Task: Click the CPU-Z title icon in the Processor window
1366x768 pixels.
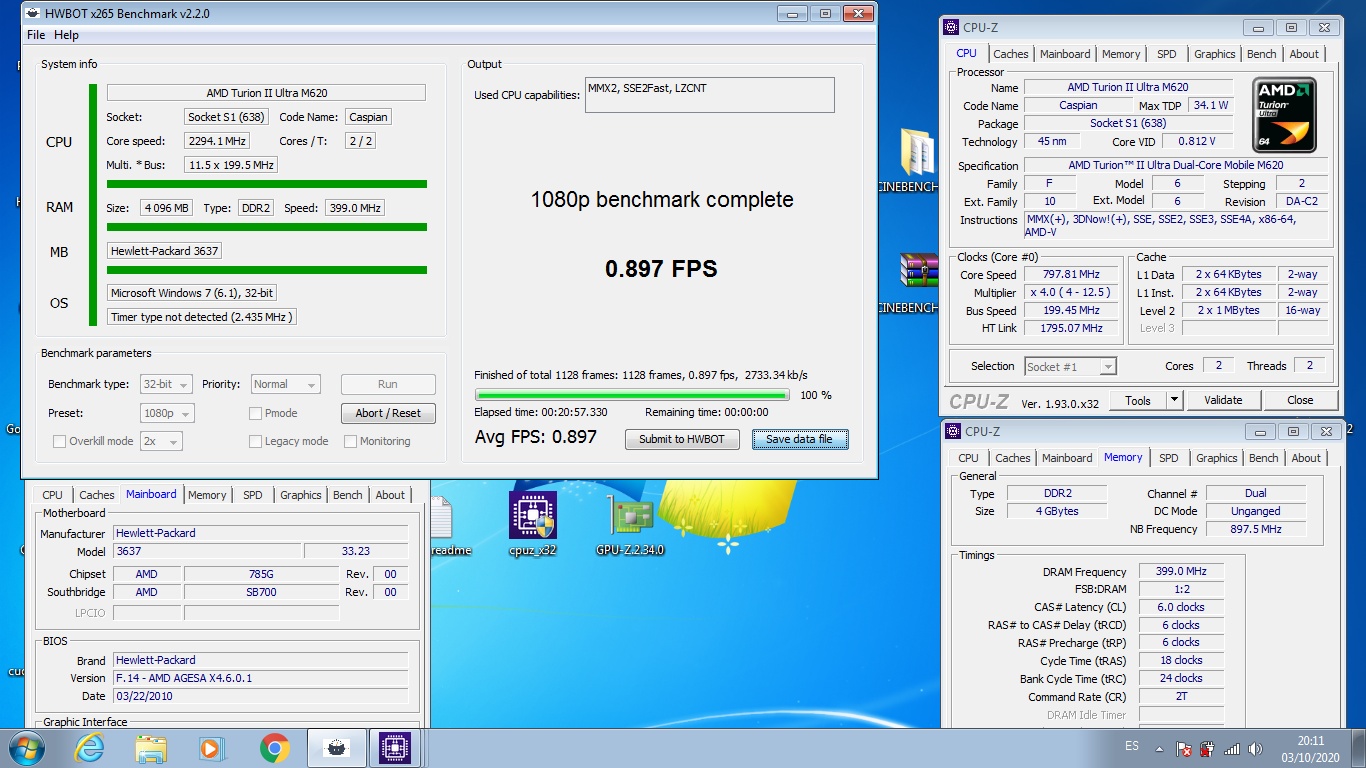Action: 952,28
